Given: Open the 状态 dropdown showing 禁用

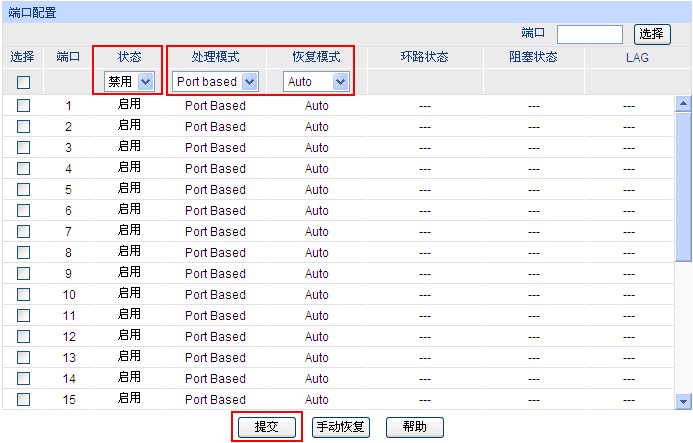Looking at the screenshot, I should (129, 82).
